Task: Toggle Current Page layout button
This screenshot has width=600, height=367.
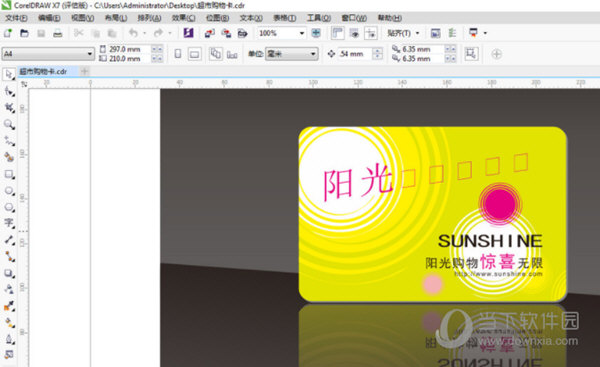Action: 232,54
